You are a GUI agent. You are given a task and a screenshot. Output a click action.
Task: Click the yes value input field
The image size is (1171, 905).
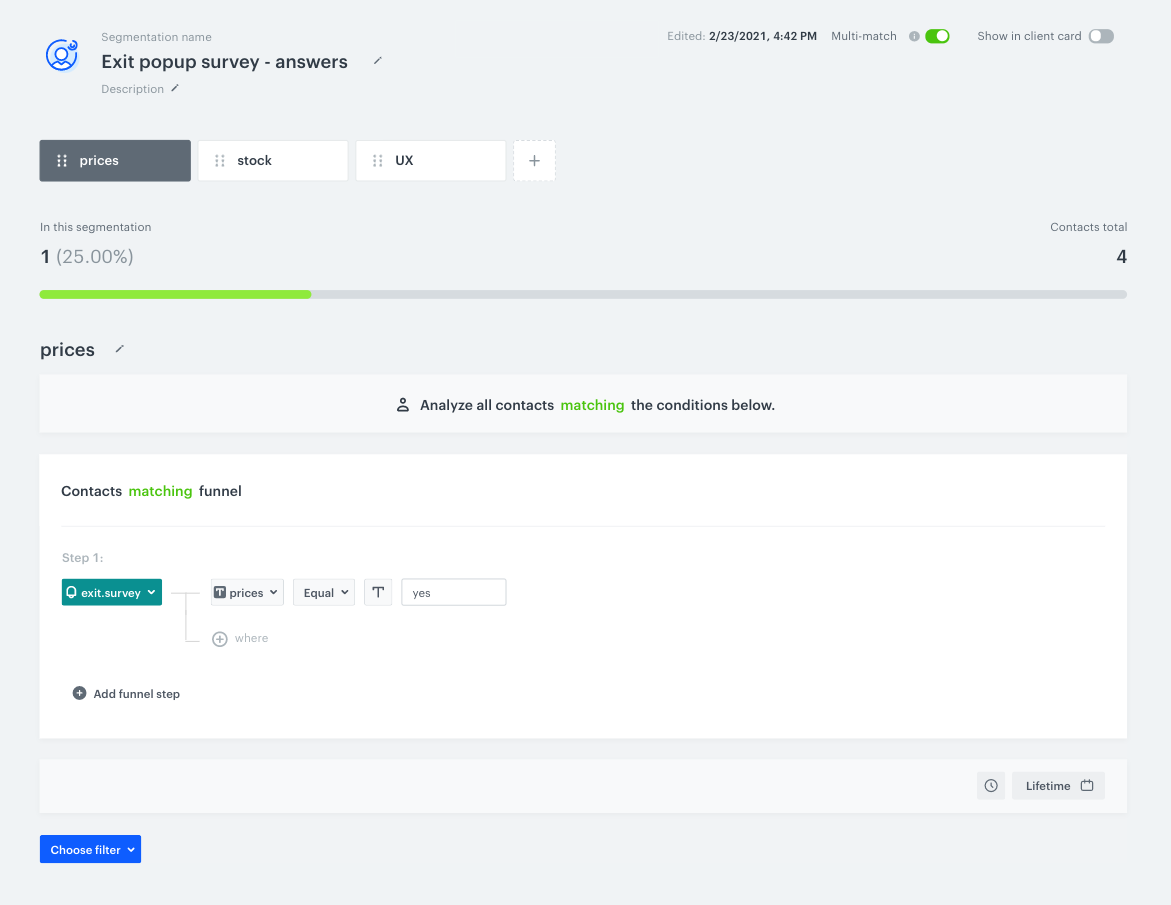[453, 592]
